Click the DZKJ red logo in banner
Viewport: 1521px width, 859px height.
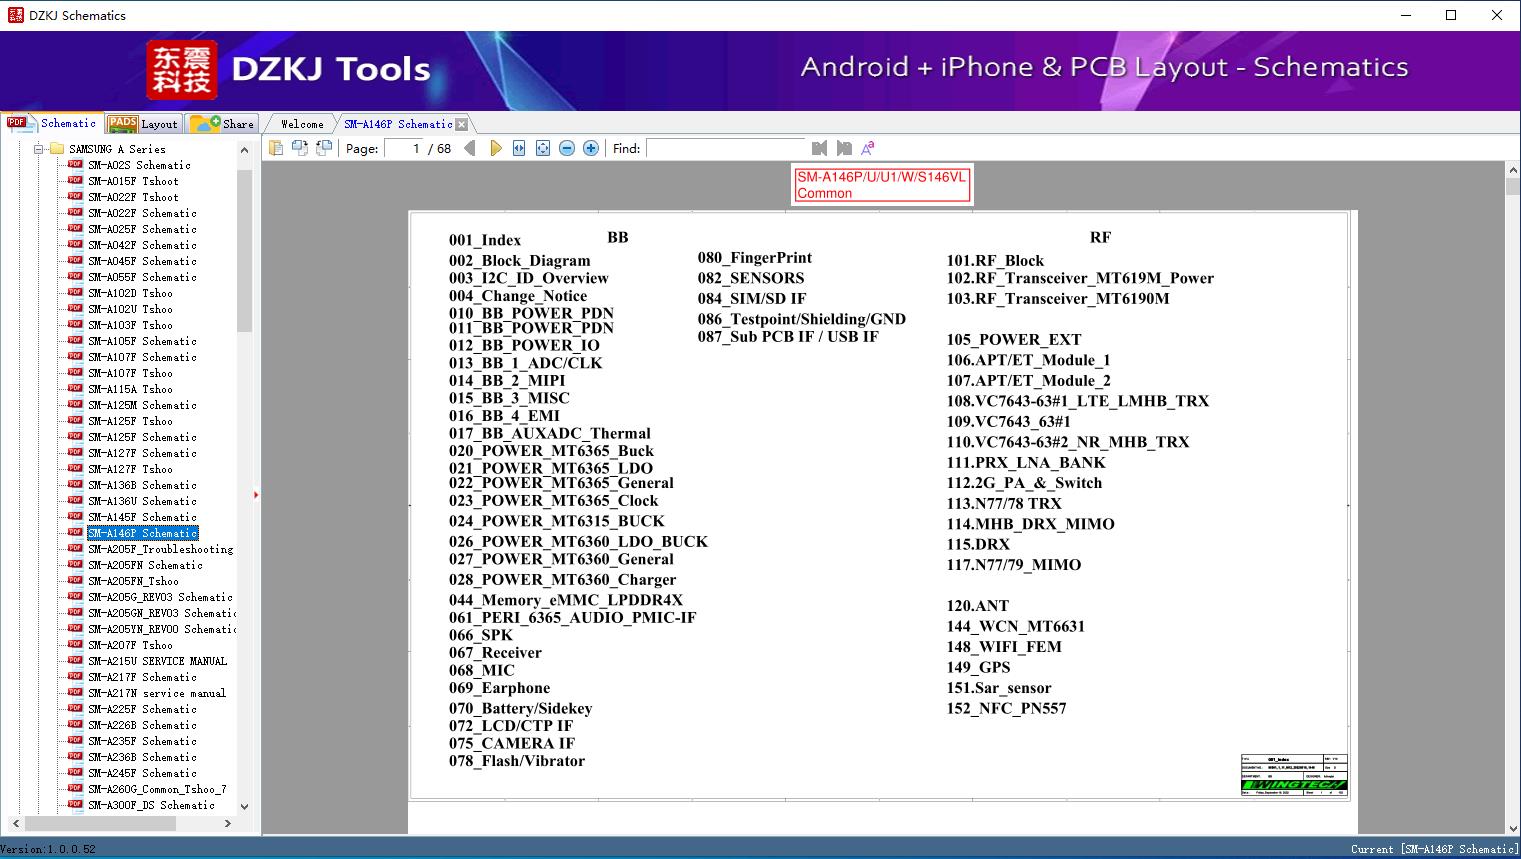click(182, 70)
